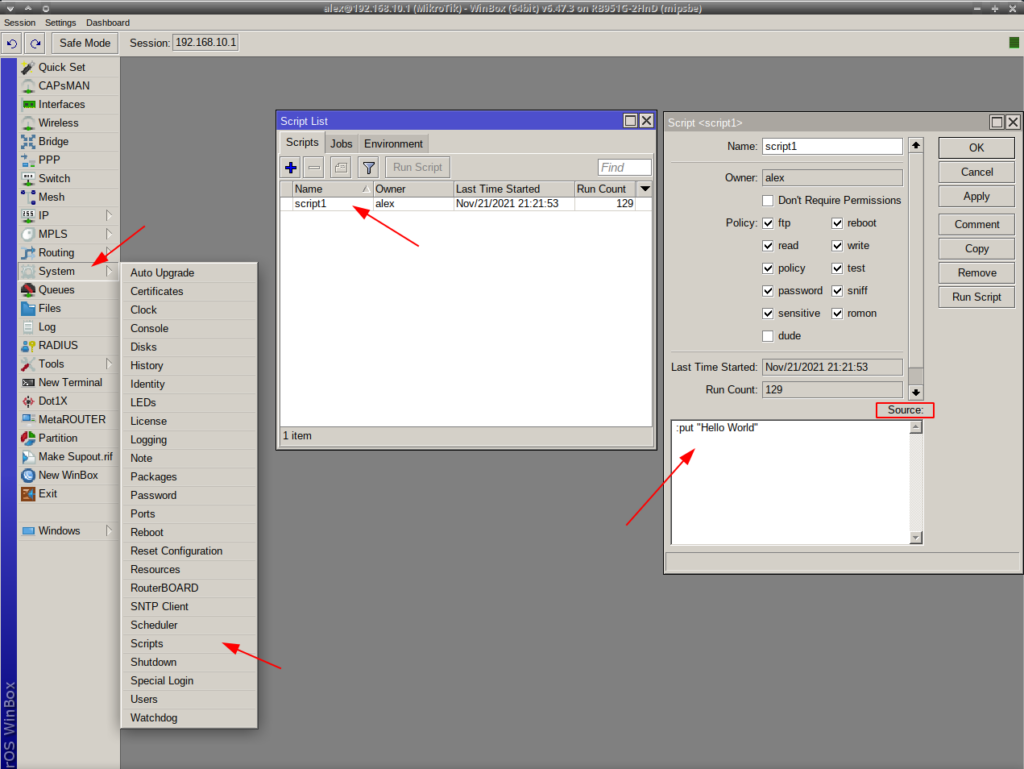Image resolution: width=1024 pixels, height=769 pixels.
Task: Choose Scheduler from the System menu
Action: coord(154,625)
